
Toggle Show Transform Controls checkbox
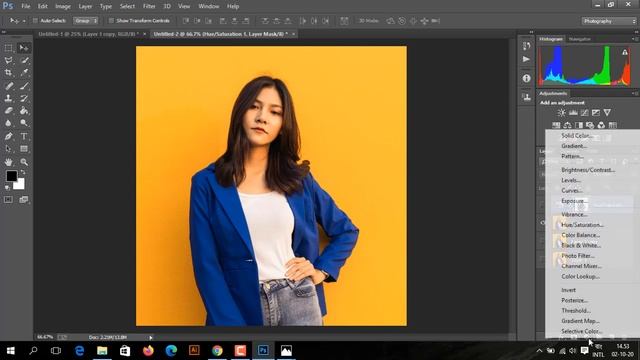pyautogui.click(x=111, y=21)
